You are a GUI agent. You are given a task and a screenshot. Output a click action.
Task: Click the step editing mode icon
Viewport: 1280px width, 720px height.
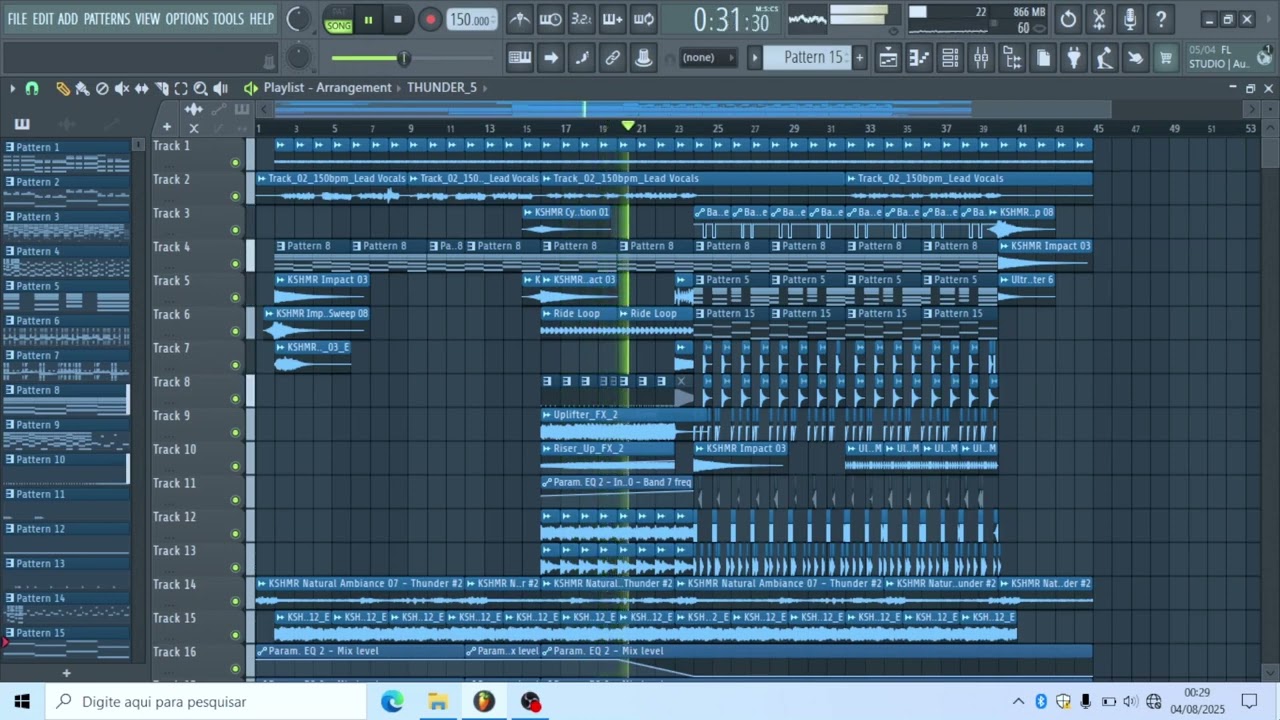tap(582, 58)
